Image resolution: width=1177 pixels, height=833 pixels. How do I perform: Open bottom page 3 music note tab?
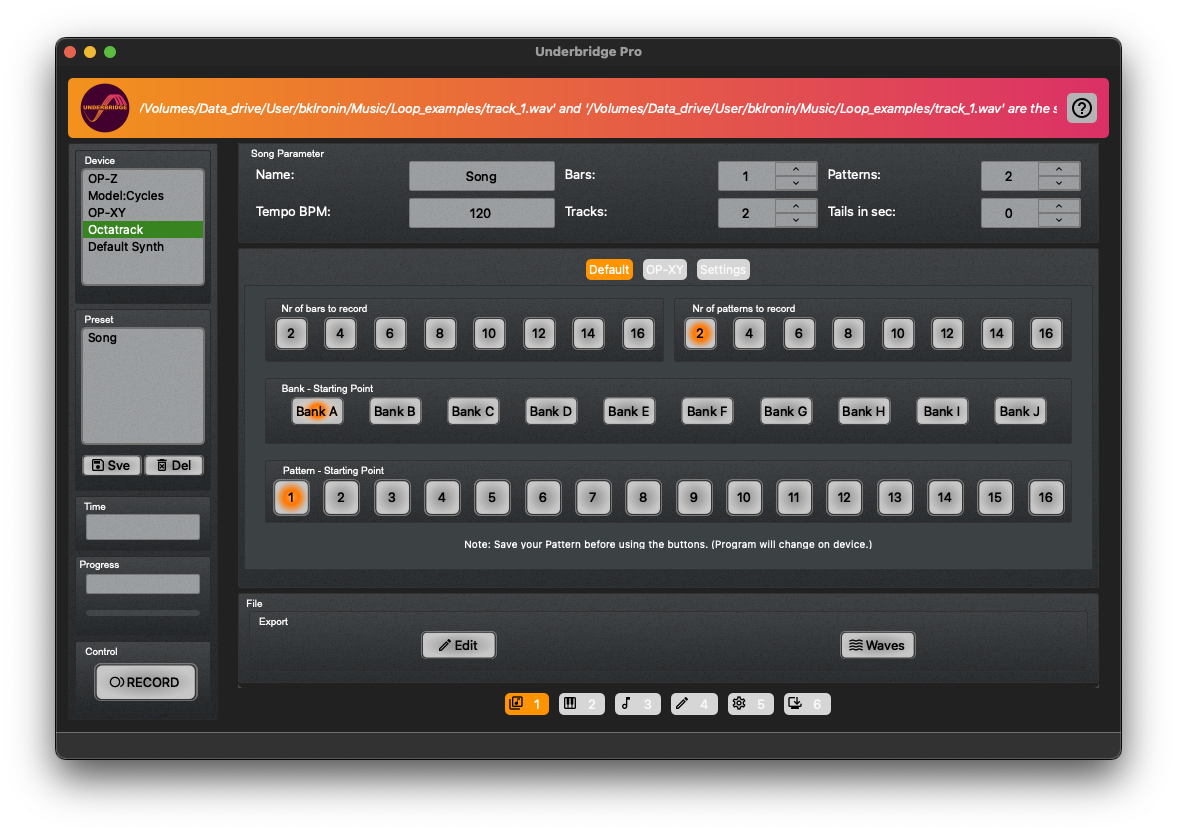click(637, 704)
